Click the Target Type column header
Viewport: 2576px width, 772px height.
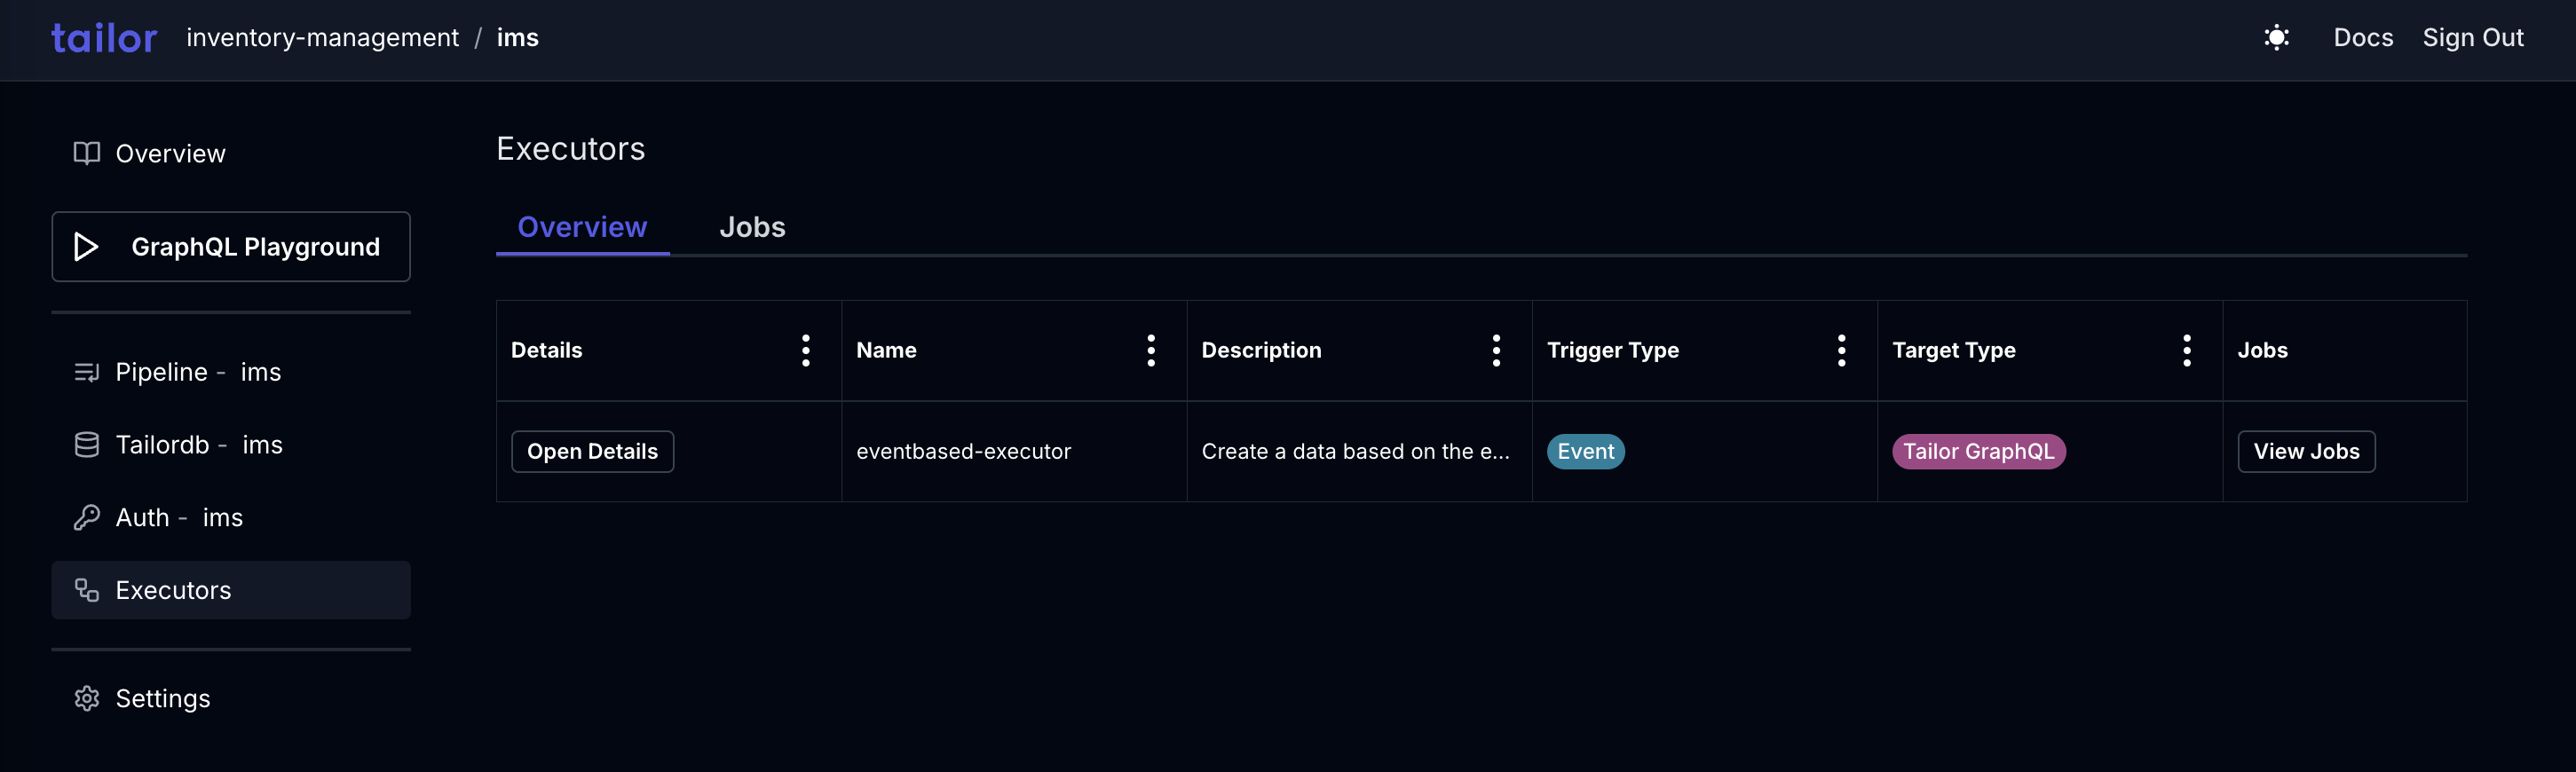point(1954,351)
